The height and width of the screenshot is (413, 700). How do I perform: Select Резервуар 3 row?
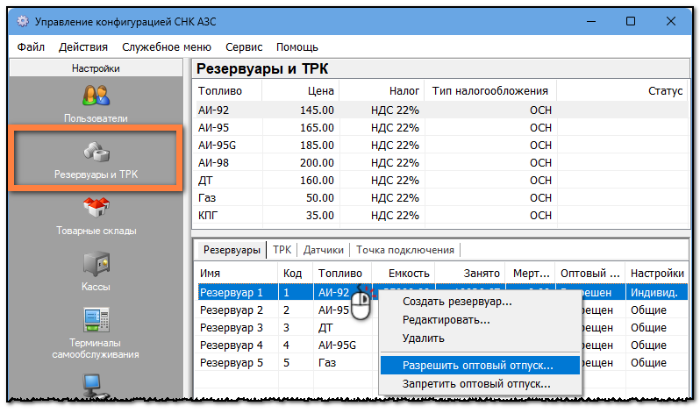coord(442,327)
